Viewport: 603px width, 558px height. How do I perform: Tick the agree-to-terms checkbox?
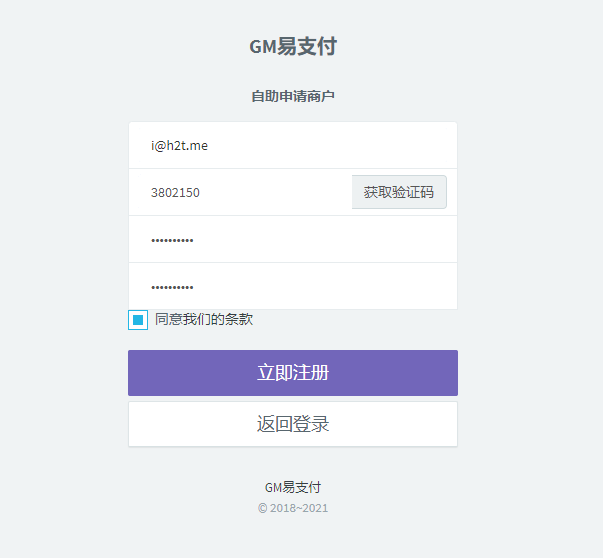click(138, 320)
